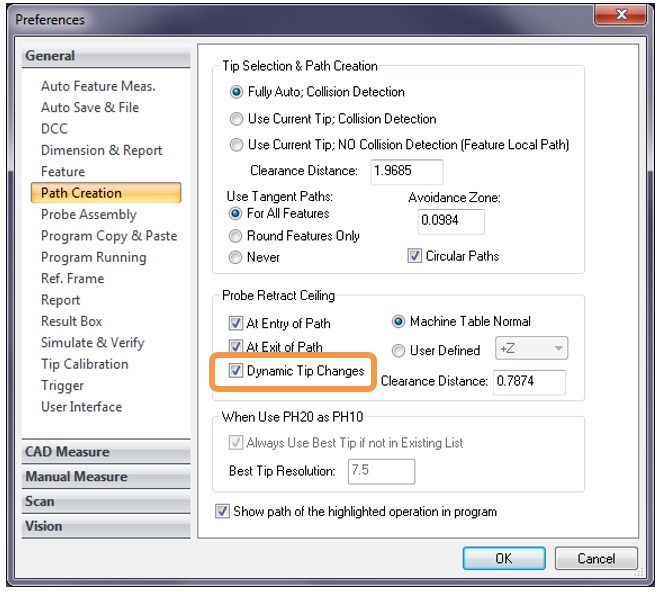Open Result Box preferences
This screenshot has height=592, width=659.
[x=71, y=321]
